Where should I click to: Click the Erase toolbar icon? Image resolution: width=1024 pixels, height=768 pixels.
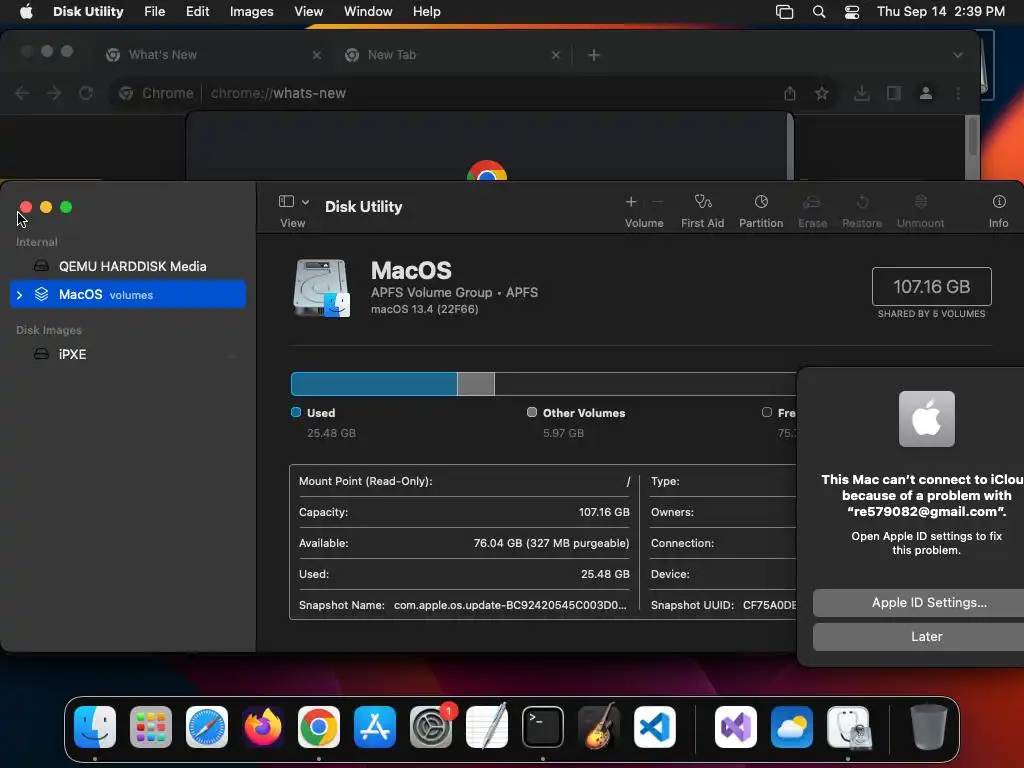pos(812,202)
